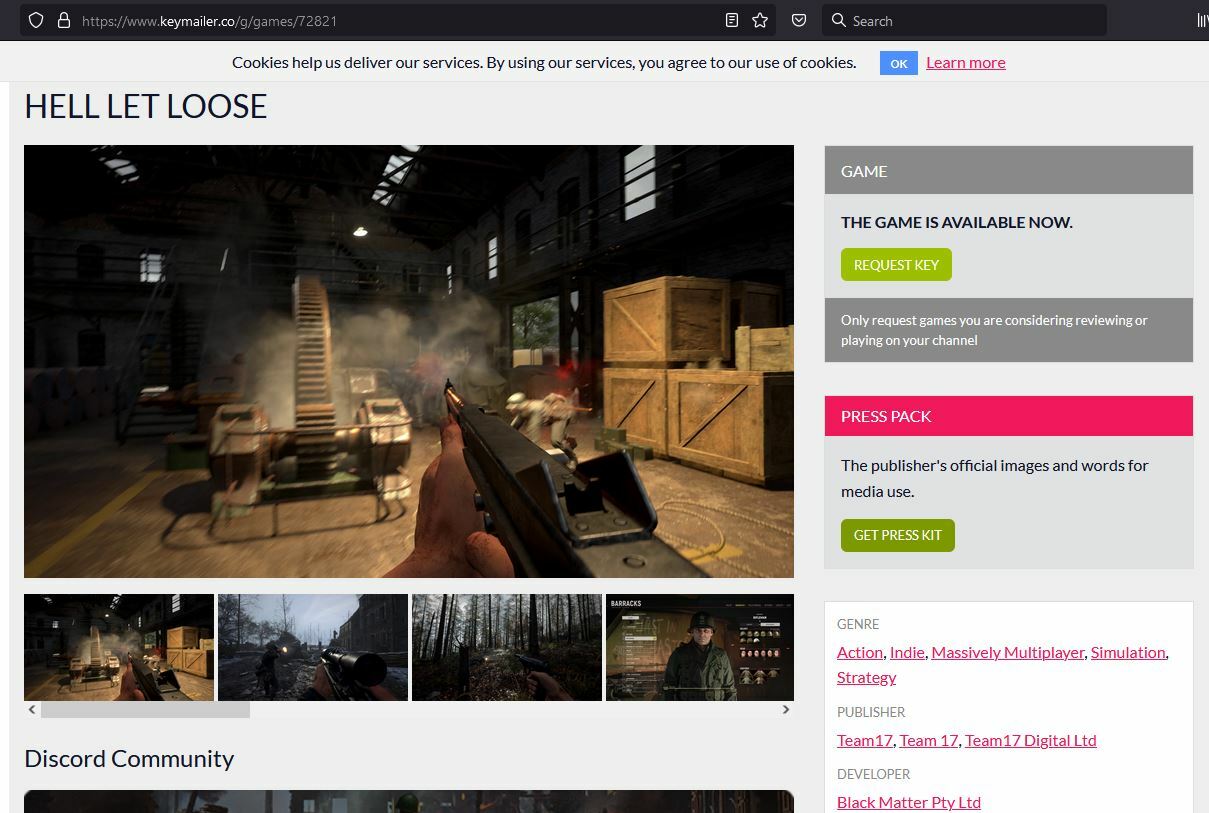Click THE GAME IS AVAILABLE NOW text
The width and height of the screenshot is (1209, 813).
tap(957, 222)
